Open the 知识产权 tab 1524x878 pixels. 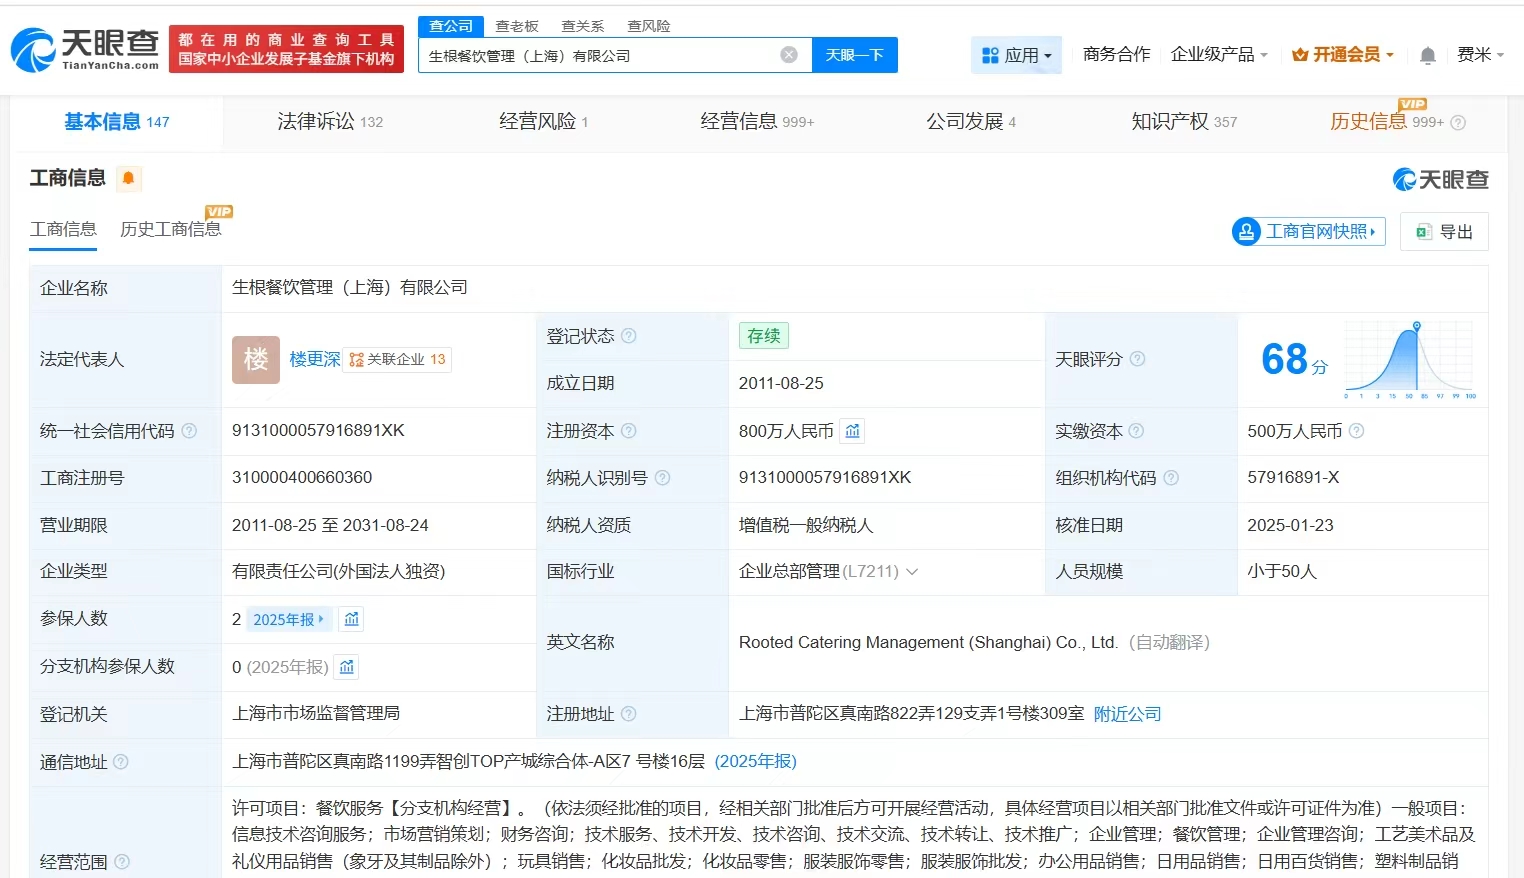coord(1184,122)
